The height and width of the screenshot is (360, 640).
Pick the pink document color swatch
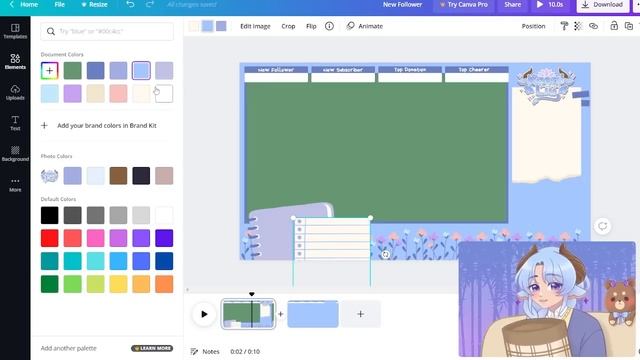tap(118, 93)
